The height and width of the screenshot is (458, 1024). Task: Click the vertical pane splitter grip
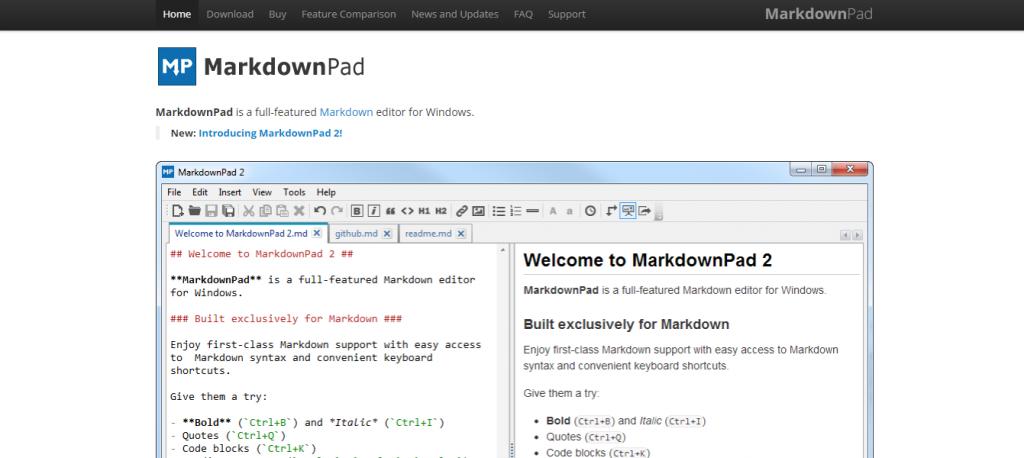pos(511,450)
